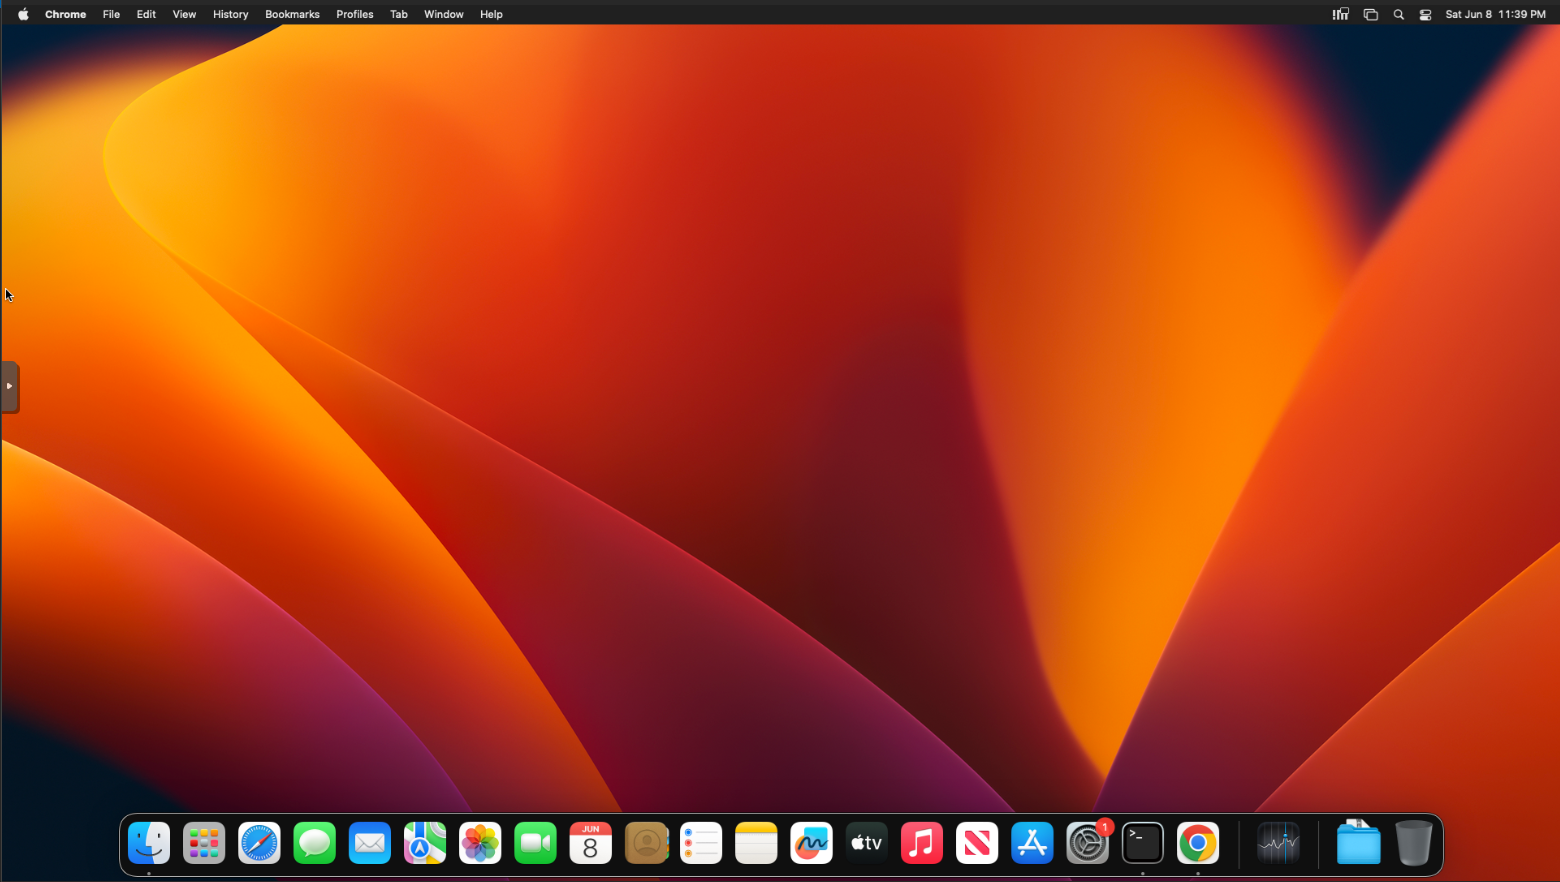Open the News app
Image resolution: width=1560 pixels, height=882 pixels.
coord(977,843)
